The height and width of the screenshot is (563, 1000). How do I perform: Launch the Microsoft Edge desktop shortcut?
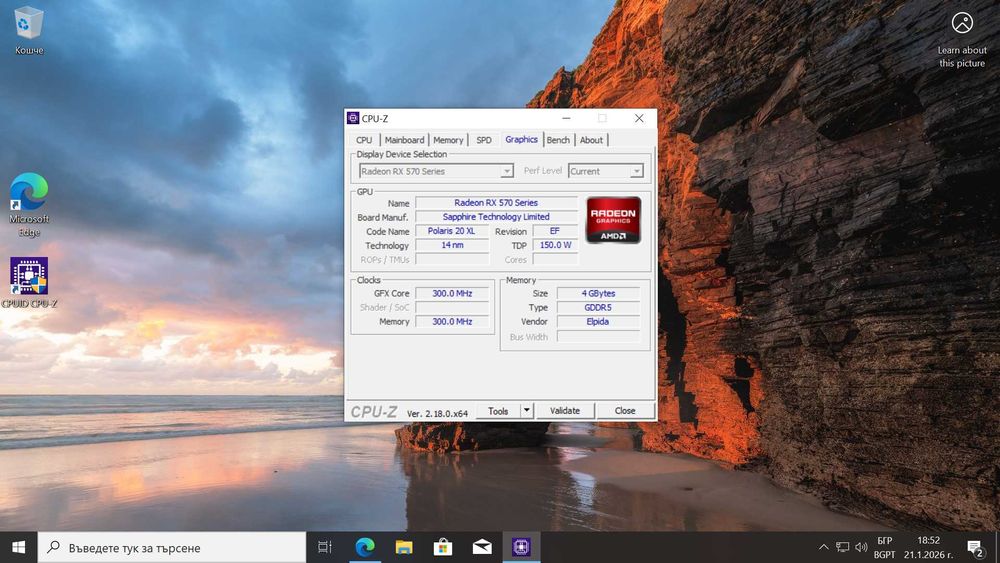click(29, 205)
